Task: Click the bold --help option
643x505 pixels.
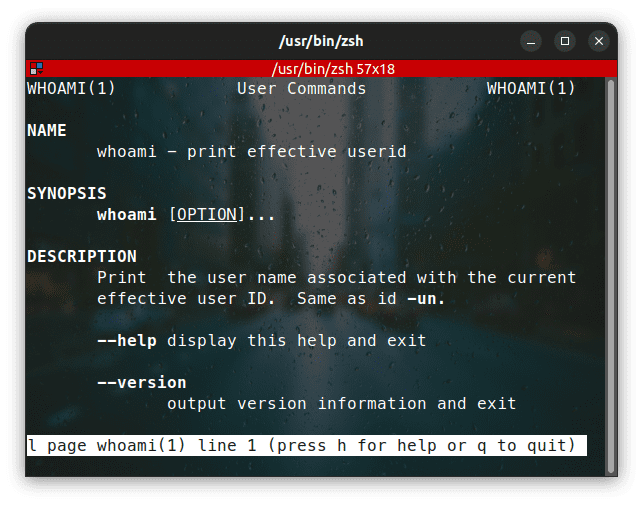Action: 127,340
